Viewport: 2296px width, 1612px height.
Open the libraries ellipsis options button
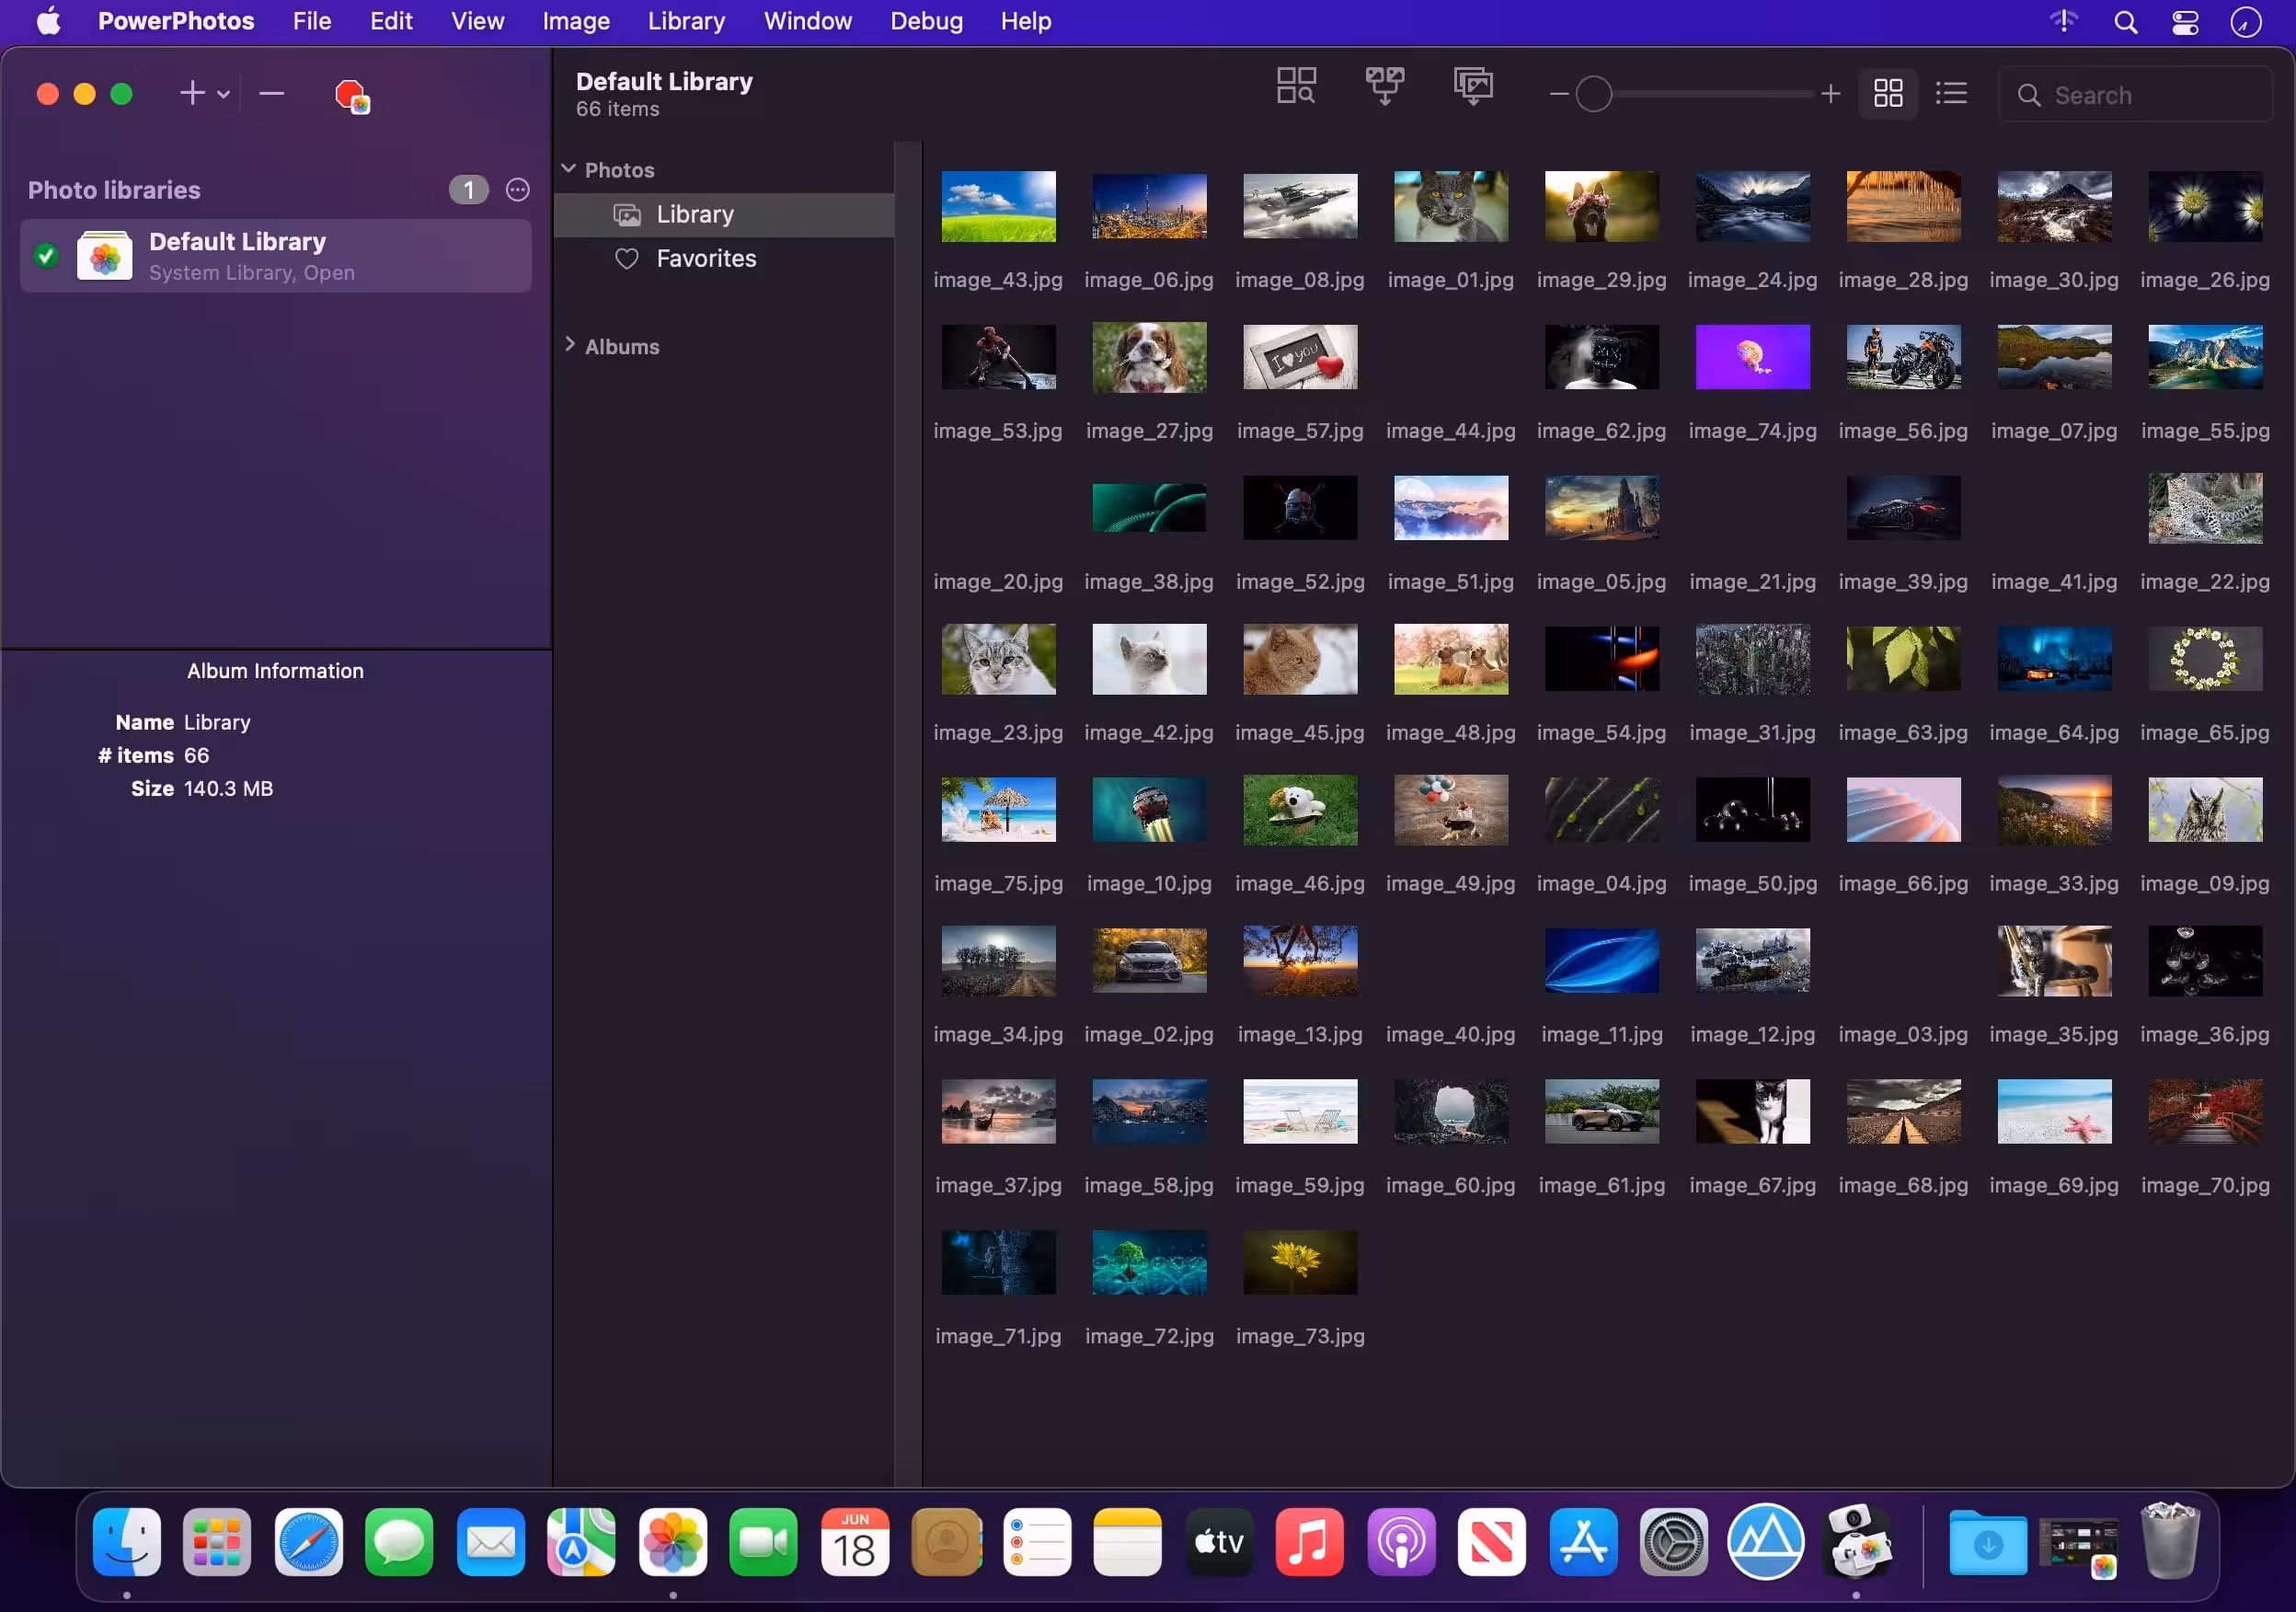(517, 190)
